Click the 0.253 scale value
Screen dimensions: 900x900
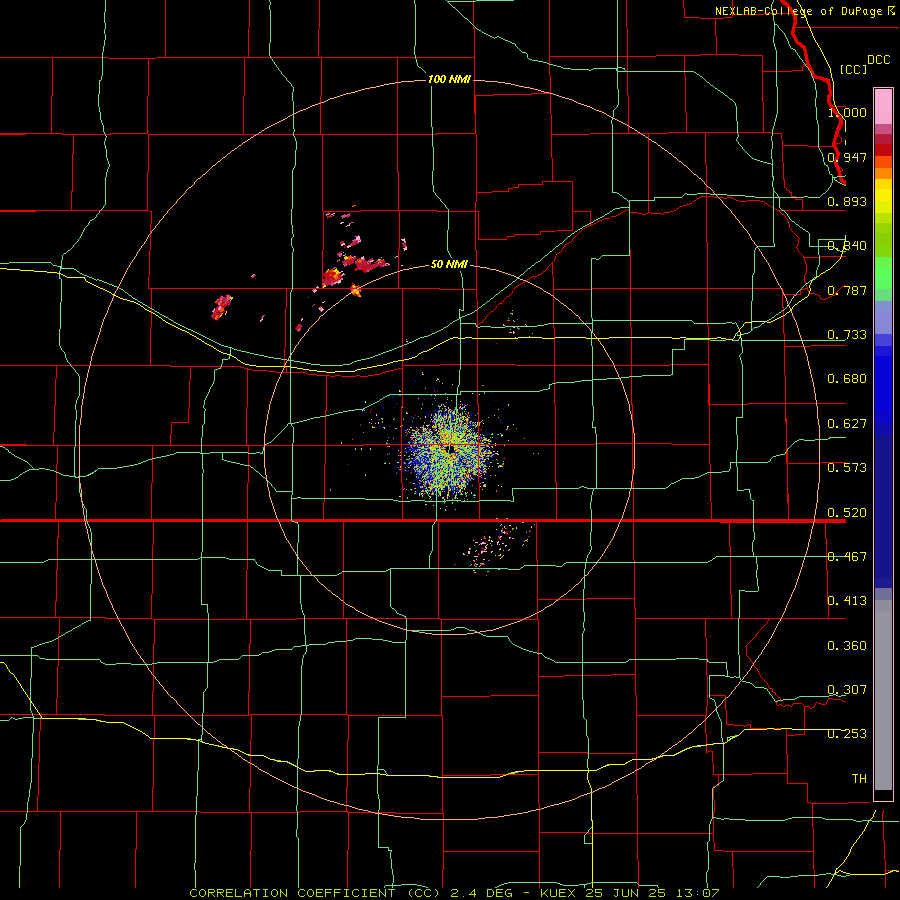pos(847,734)
